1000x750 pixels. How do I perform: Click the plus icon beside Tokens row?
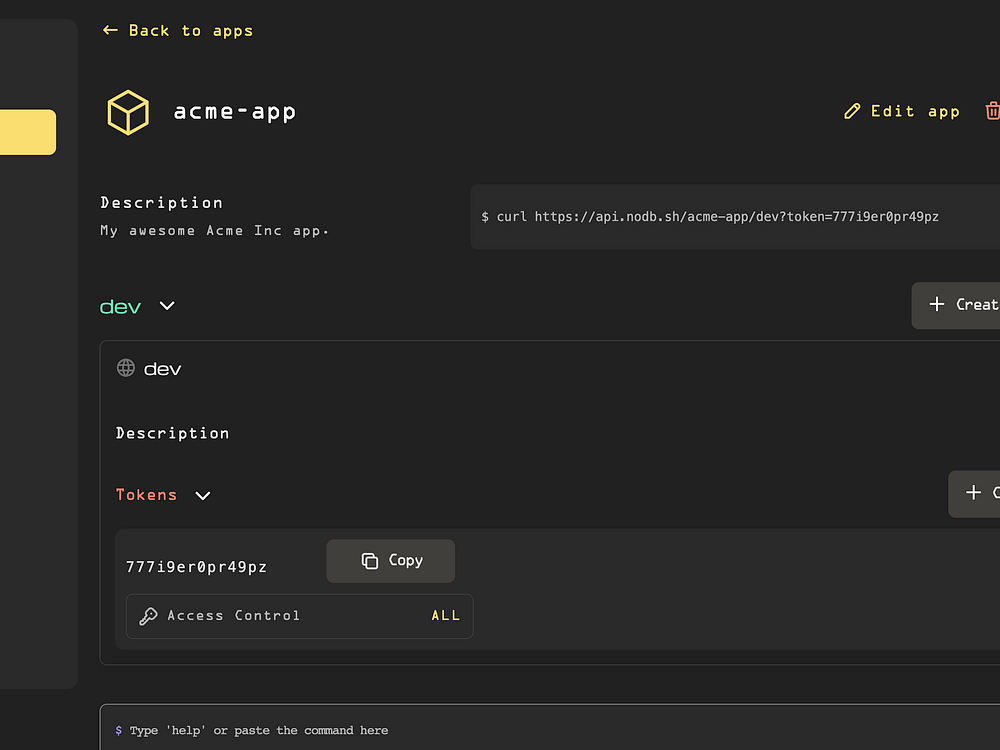(973, 492)
